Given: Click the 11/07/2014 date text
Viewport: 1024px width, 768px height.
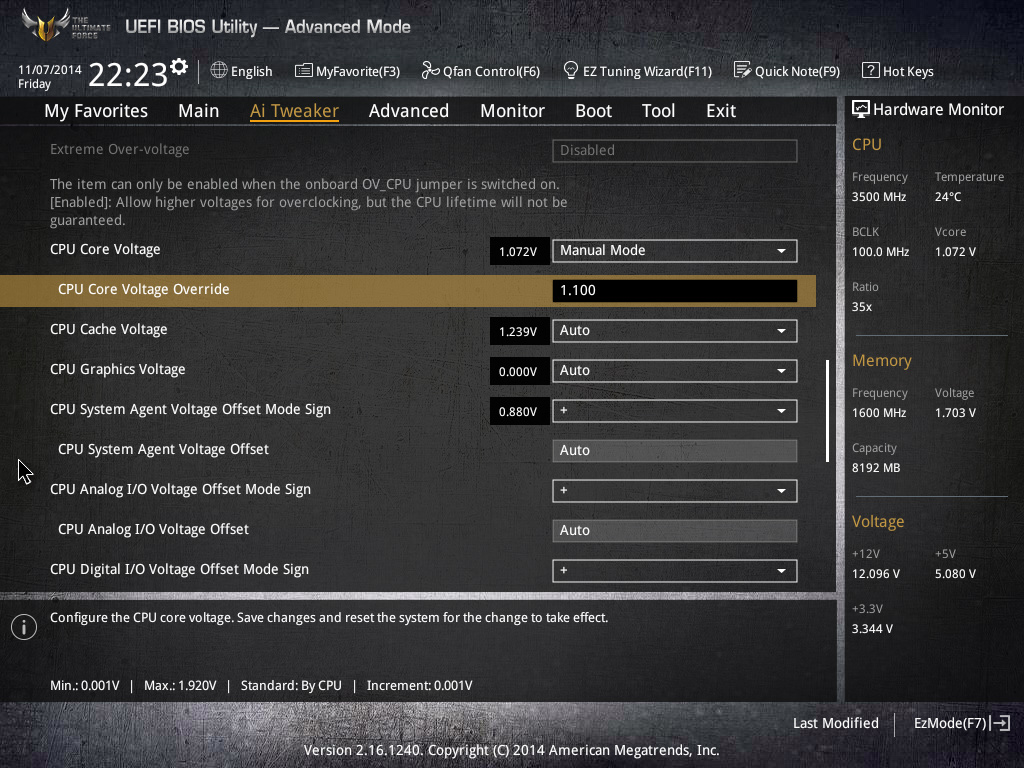Looking at the screenshot, I should [50, 69].
